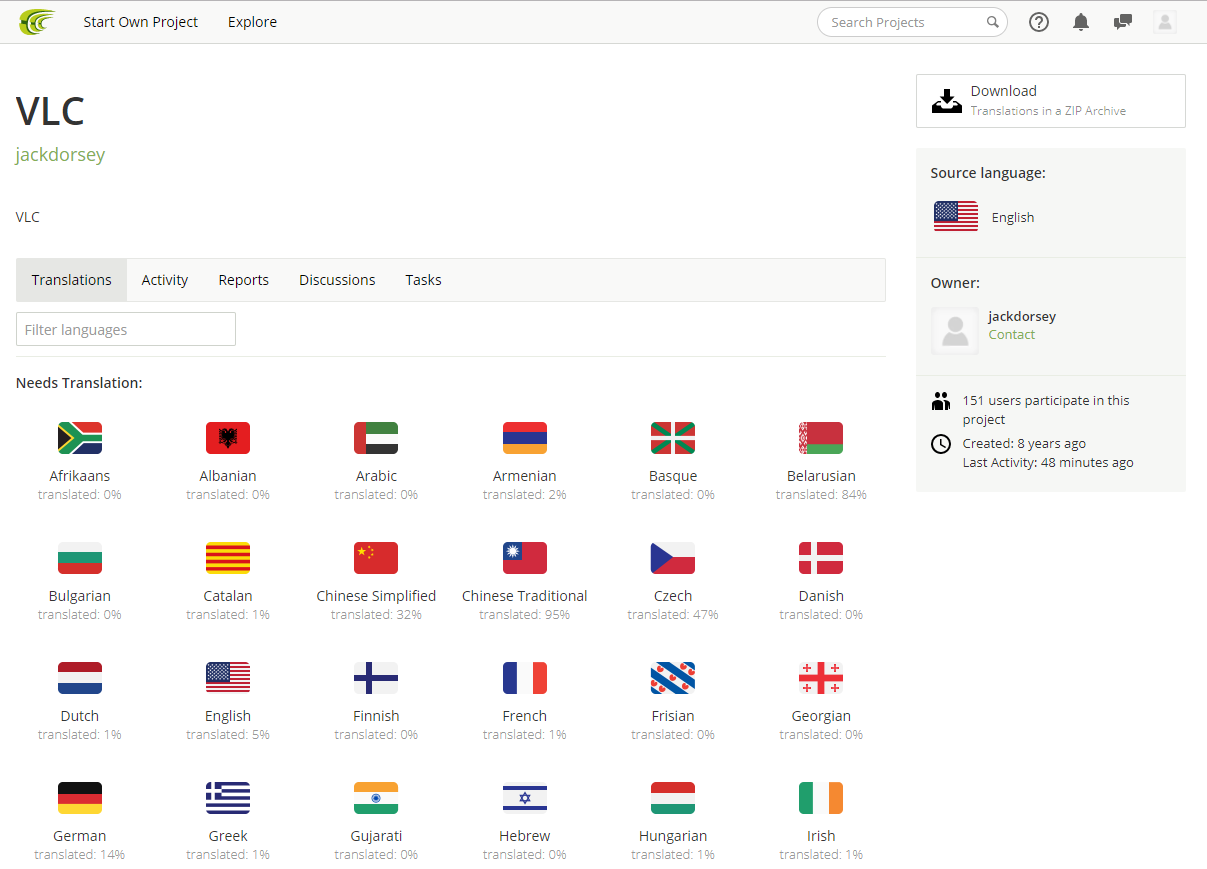Click the participants people icon

coord(941,402)
